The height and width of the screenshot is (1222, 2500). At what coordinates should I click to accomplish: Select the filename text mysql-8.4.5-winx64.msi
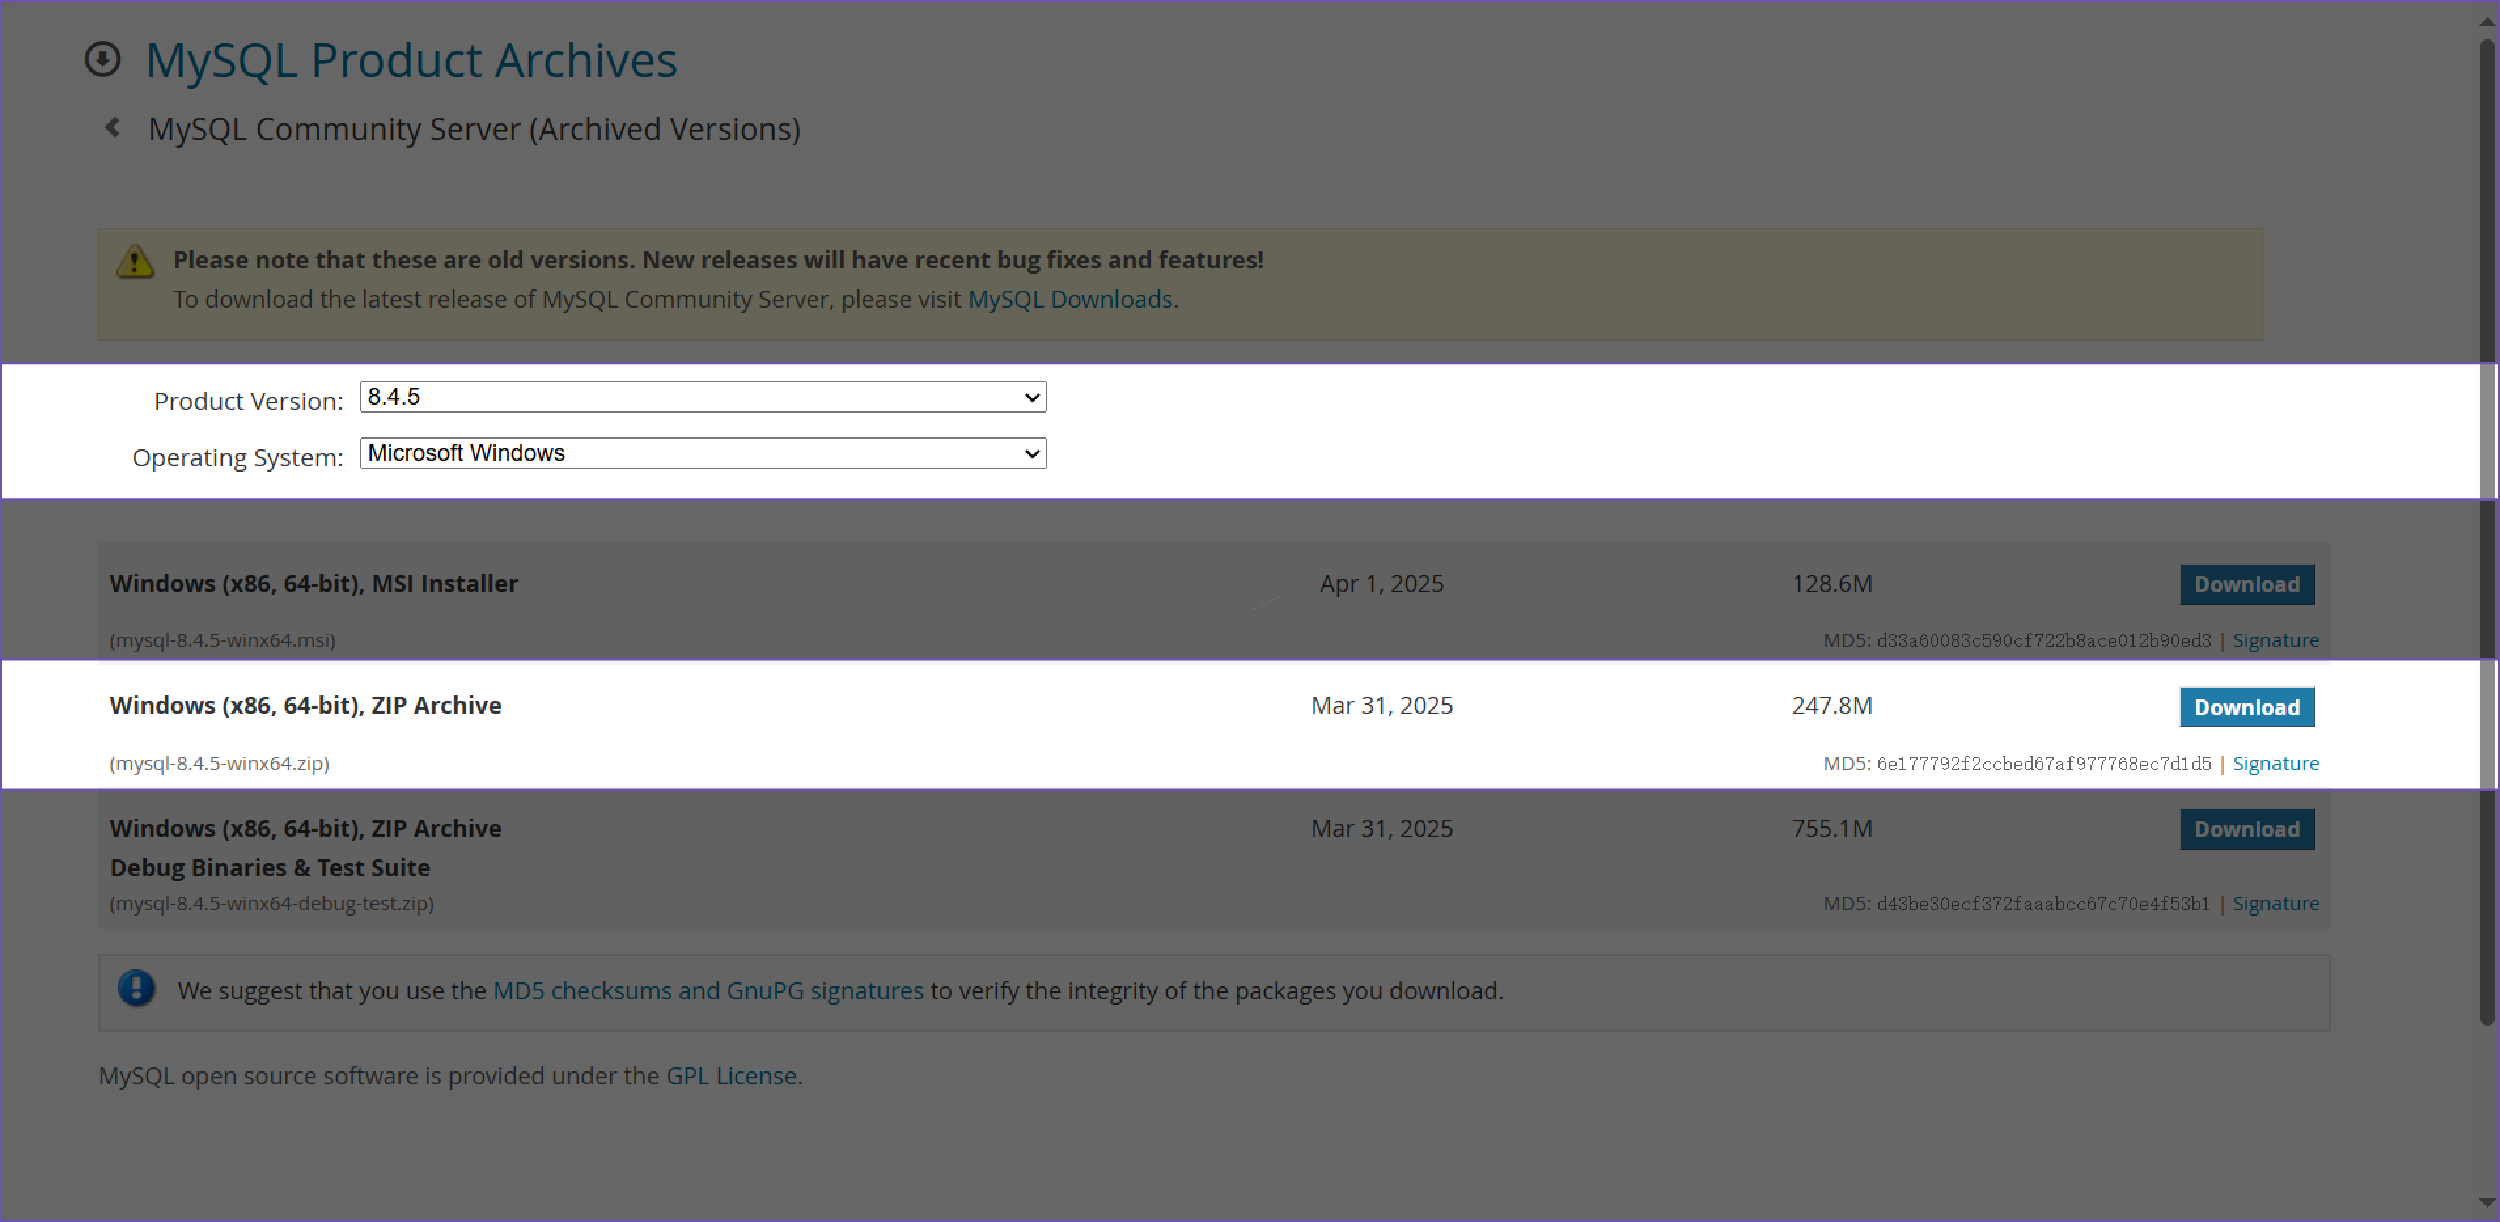click(222, 640)
